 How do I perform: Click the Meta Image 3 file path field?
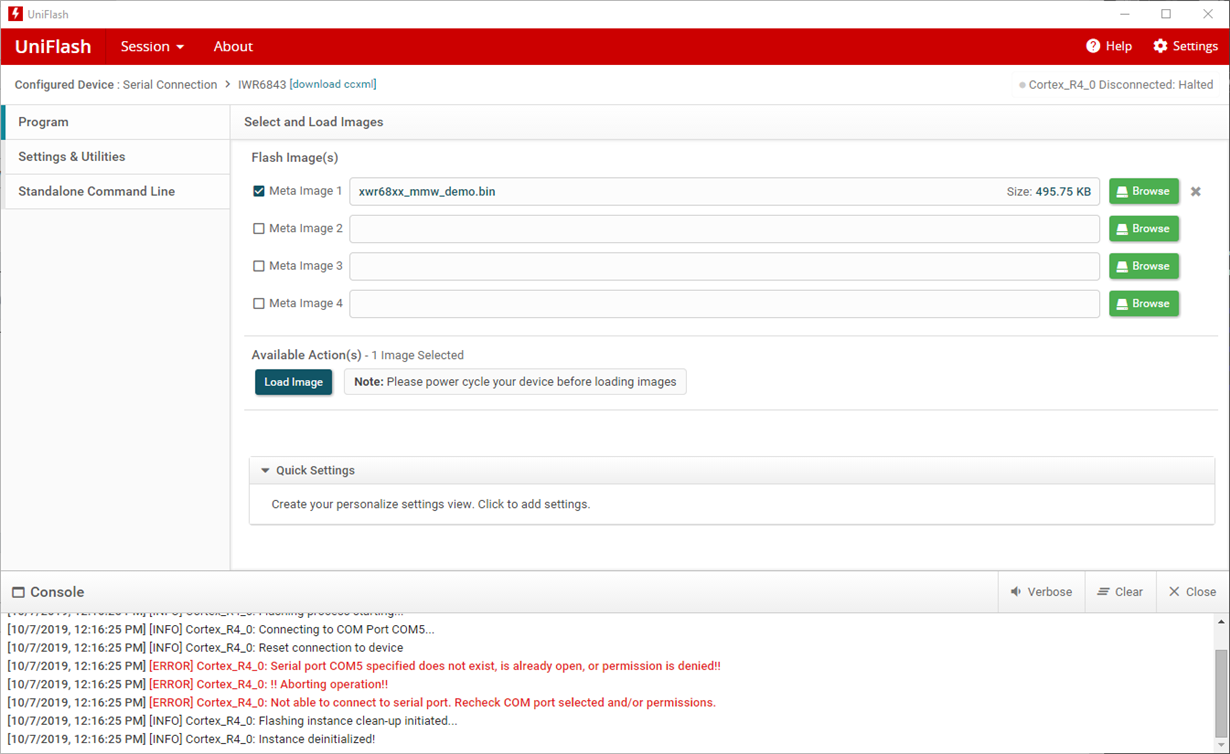pos(724,266)
